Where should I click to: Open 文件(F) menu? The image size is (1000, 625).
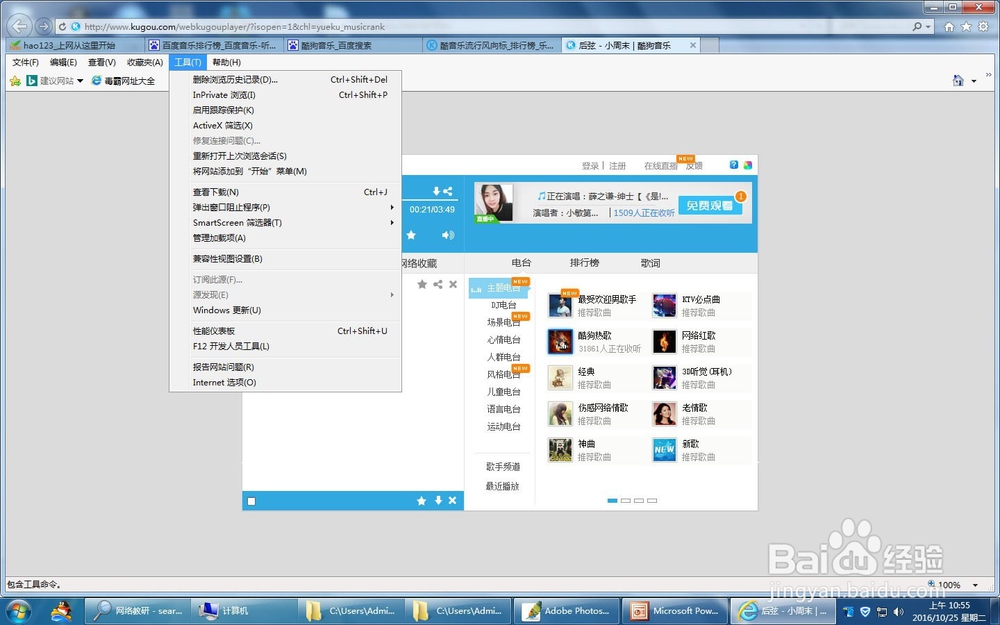point(26,62)
